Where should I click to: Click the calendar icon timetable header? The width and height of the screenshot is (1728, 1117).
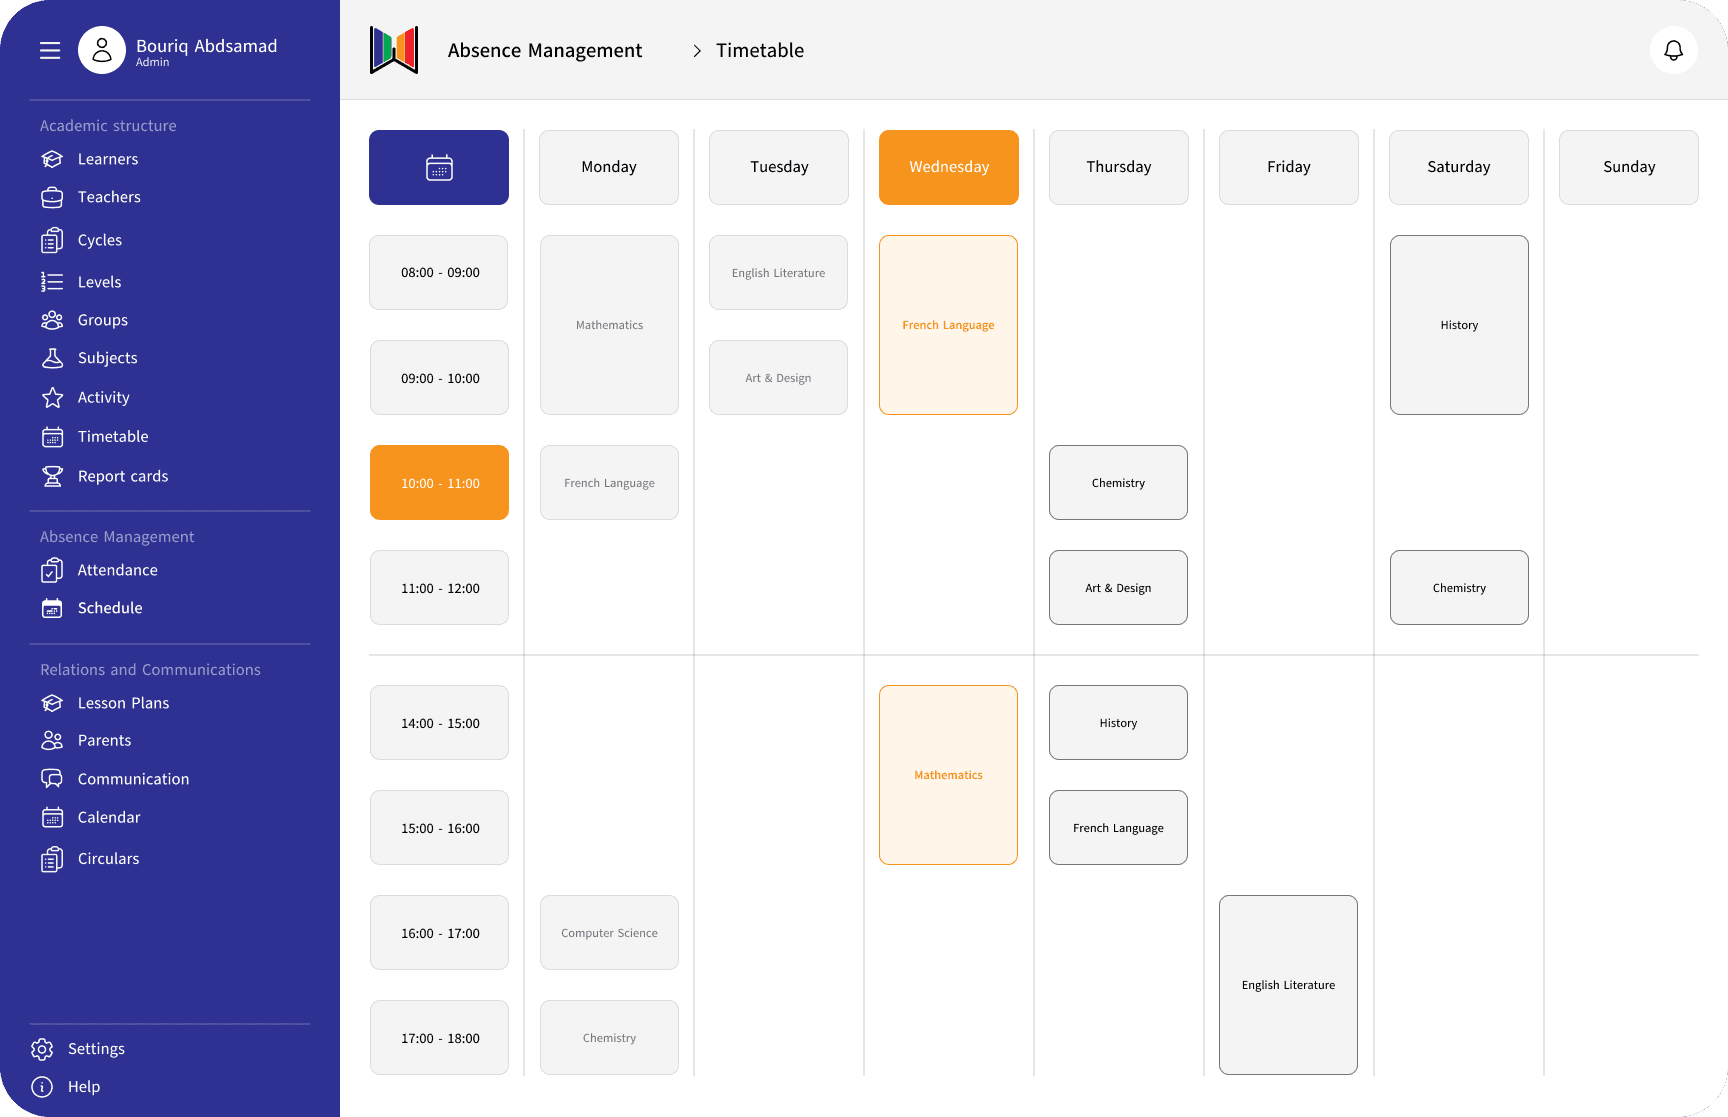(439, 168)
